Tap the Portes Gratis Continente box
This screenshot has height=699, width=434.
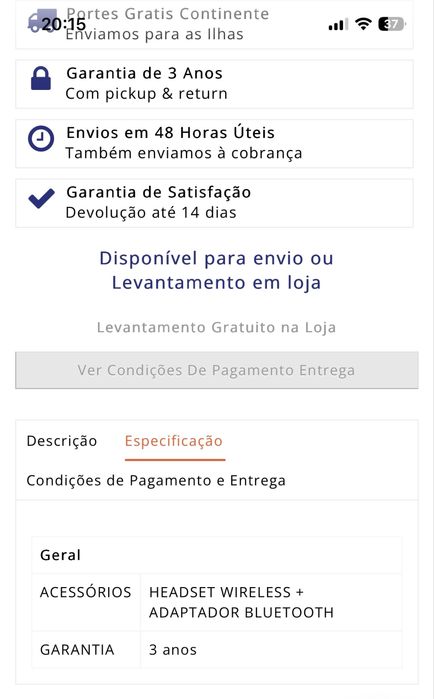point(214,25)
